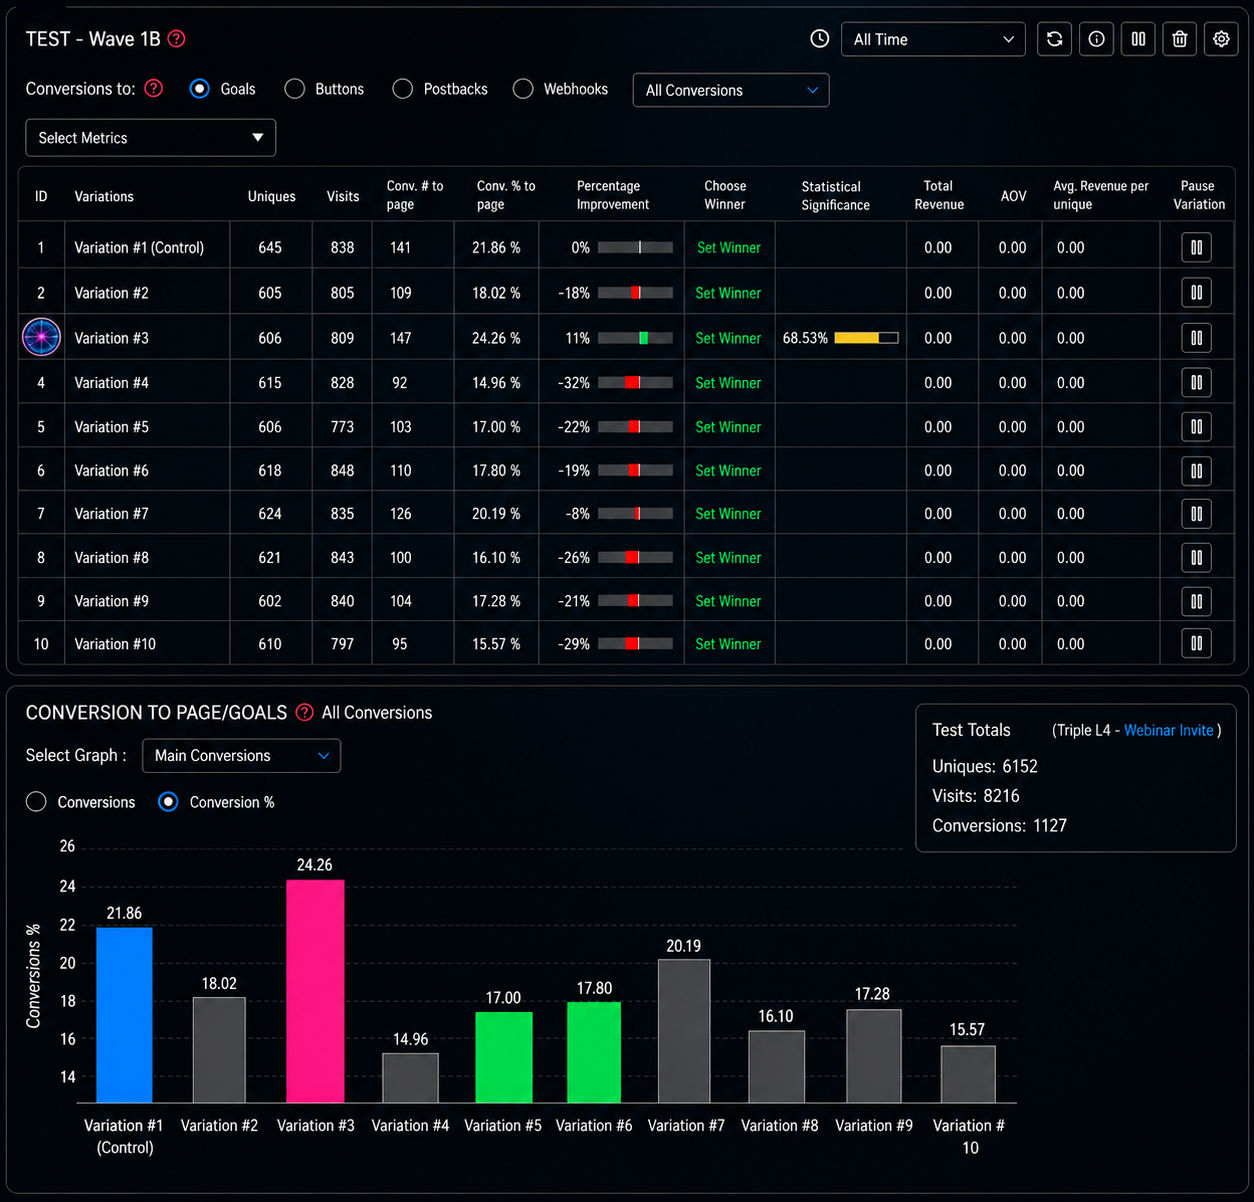Pause Variation #8

[1196, 557]
